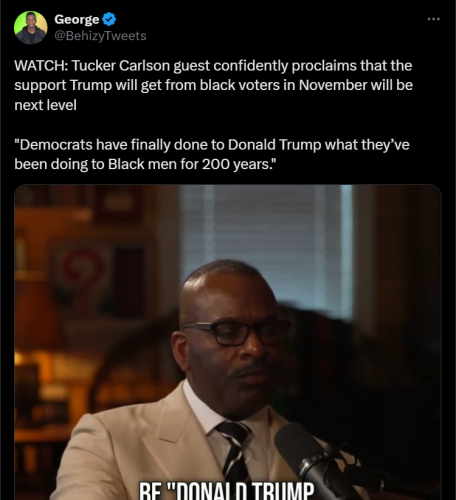This screenshot has height=500, width=456.
Task: Visit the display name George profile link
Action: 77,19
